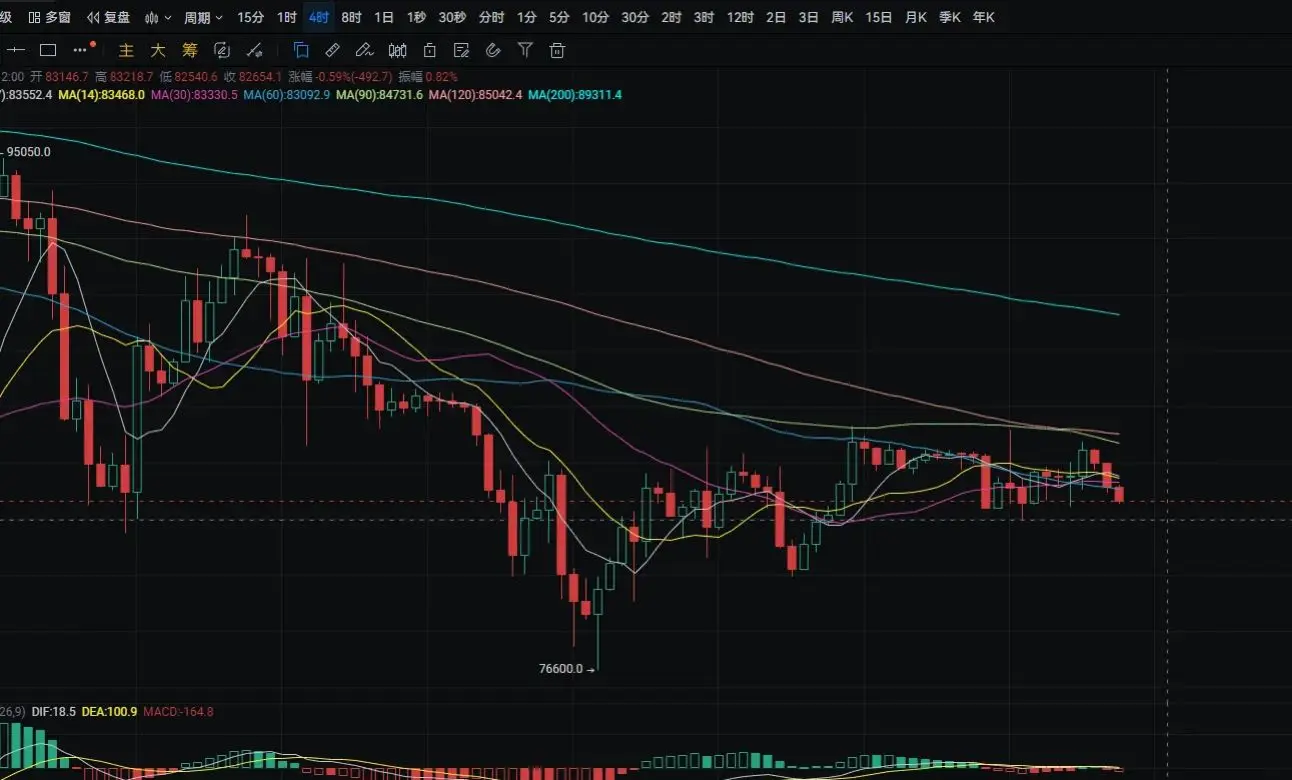Click the DEA:100.9 value label
This screenshot has height=780, width=1292.
(x=110, y=712)
